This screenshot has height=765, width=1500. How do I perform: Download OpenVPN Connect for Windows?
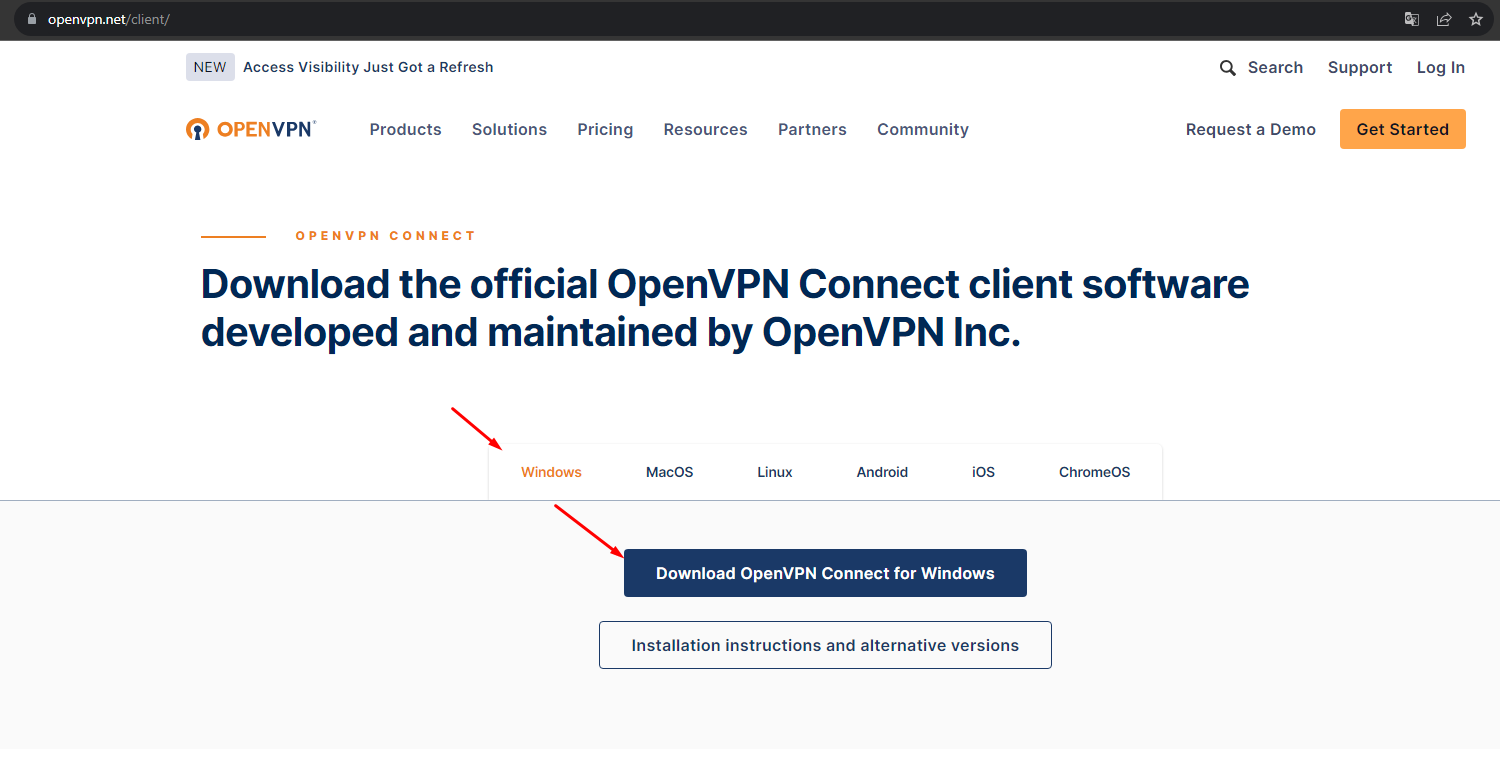coord(825,573)
